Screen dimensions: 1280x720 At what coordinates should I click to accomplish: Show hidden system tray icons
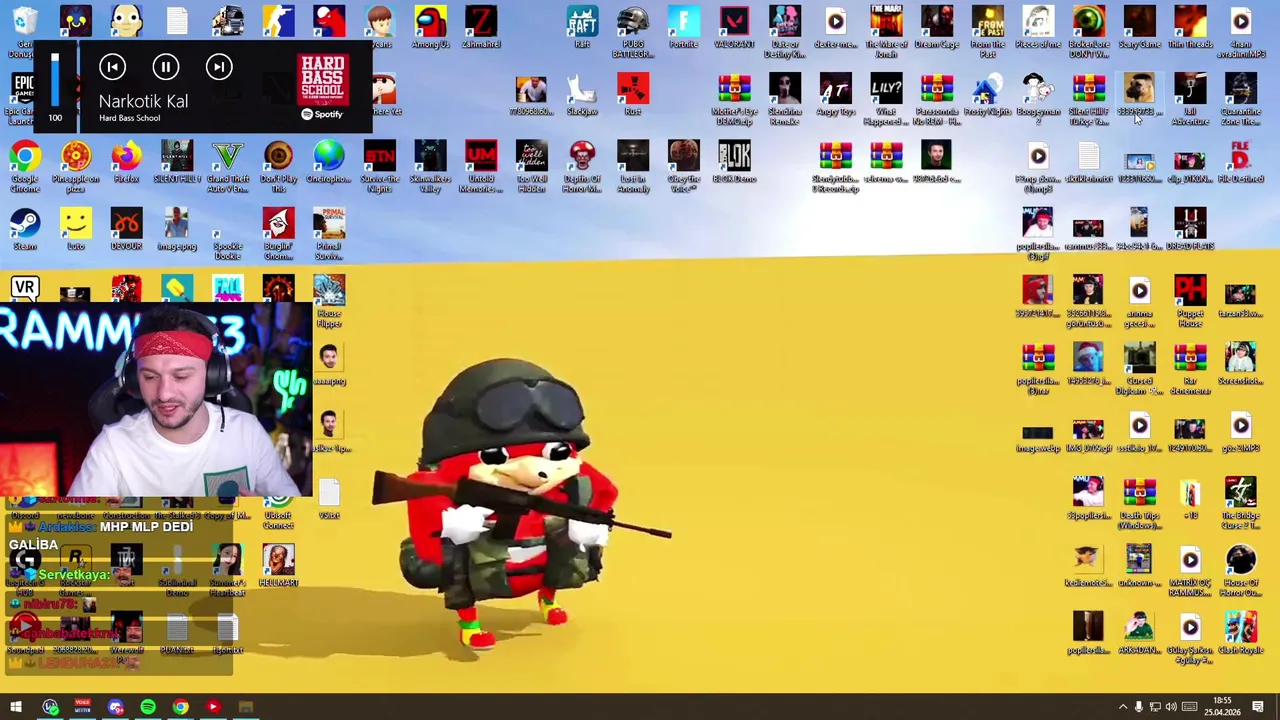click(1122, 707)
